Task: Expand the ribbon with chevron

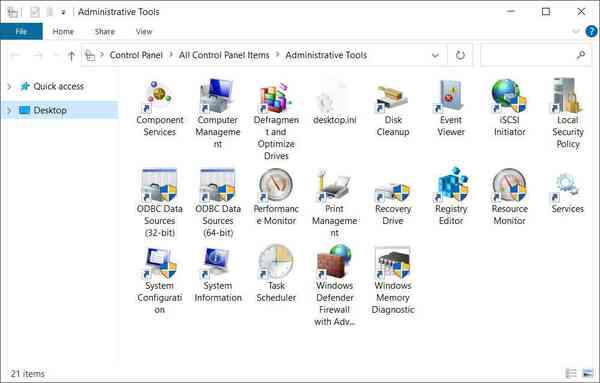Action: pyautogui.click(x=576, y=31)
